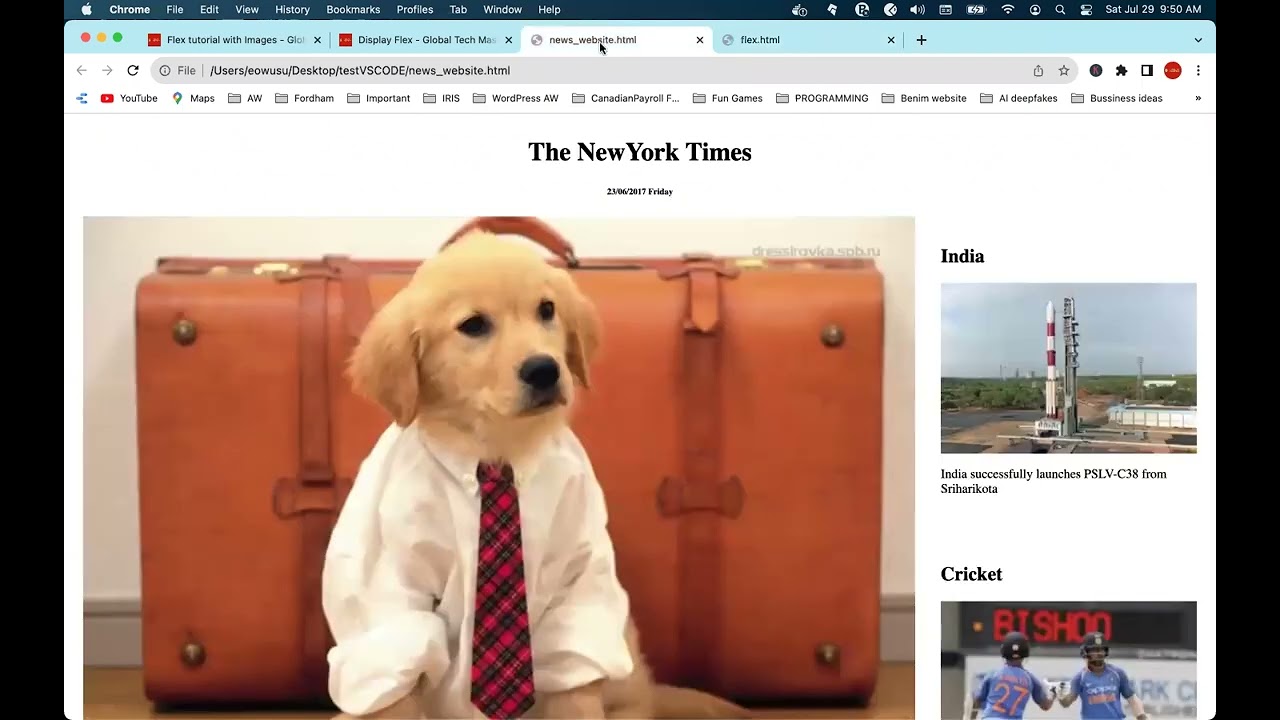Open the bookmarks apps shortcut icon
This screenshot has width=1280, height=720.
tap(82, 98)
